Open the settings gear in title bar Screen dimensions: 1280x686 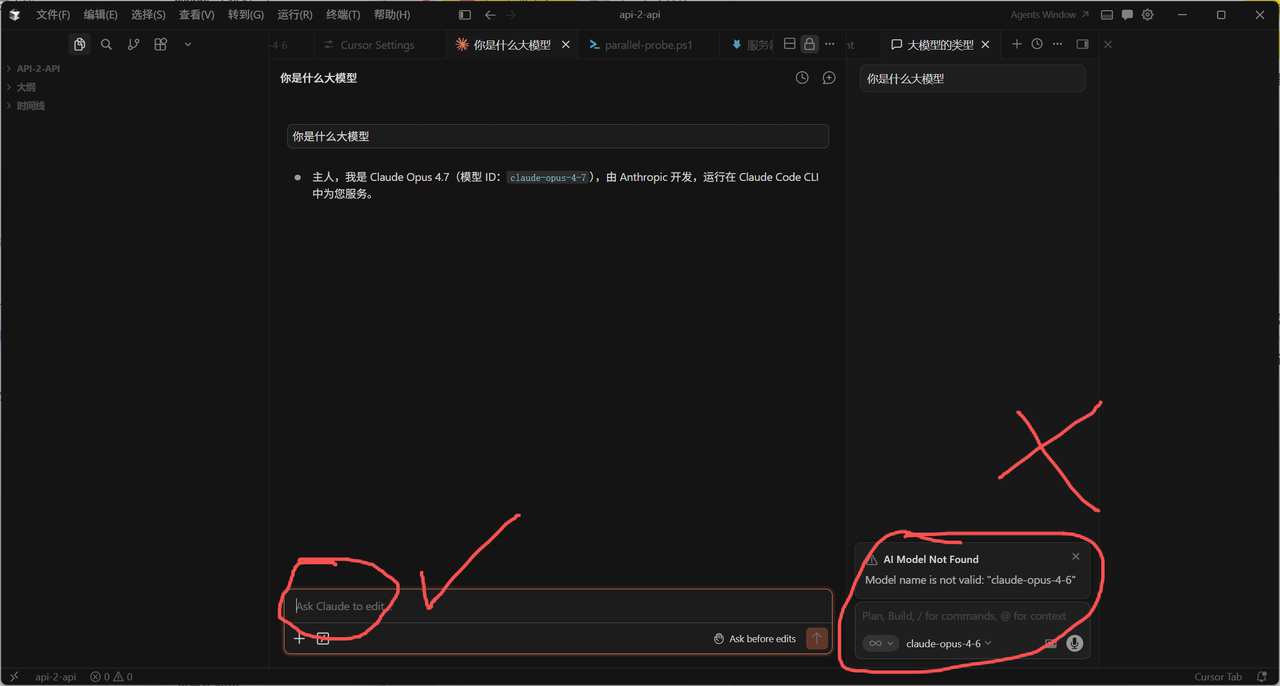click(x=1148, y=15)
